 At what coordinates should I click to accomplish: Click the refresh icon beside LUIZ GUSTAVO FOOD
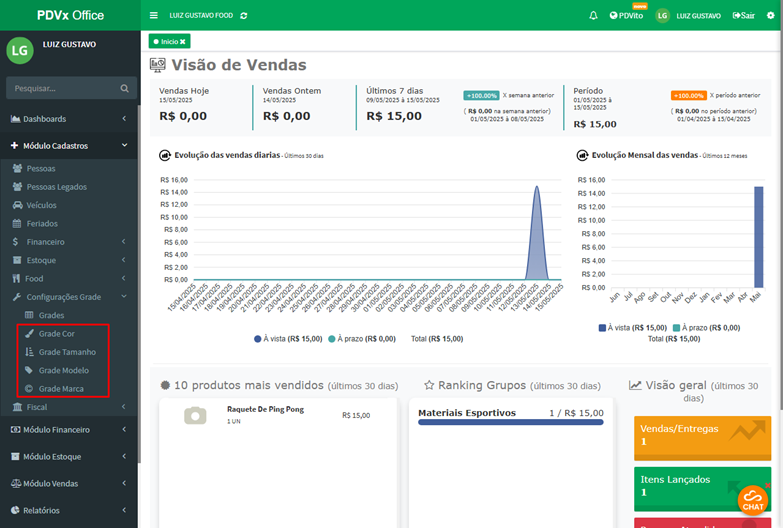click(245, 16)
